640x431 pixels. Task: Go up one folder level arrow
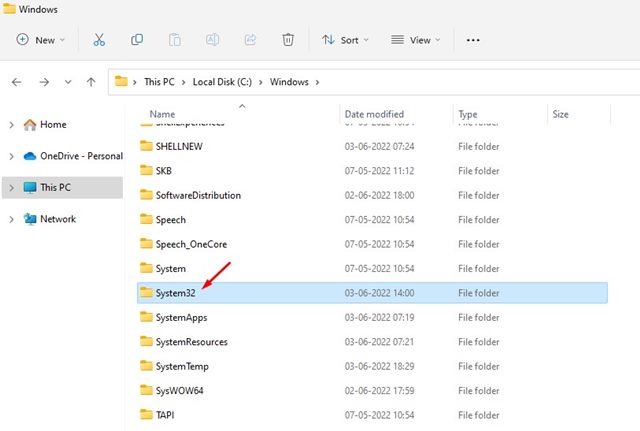(92, 81)
